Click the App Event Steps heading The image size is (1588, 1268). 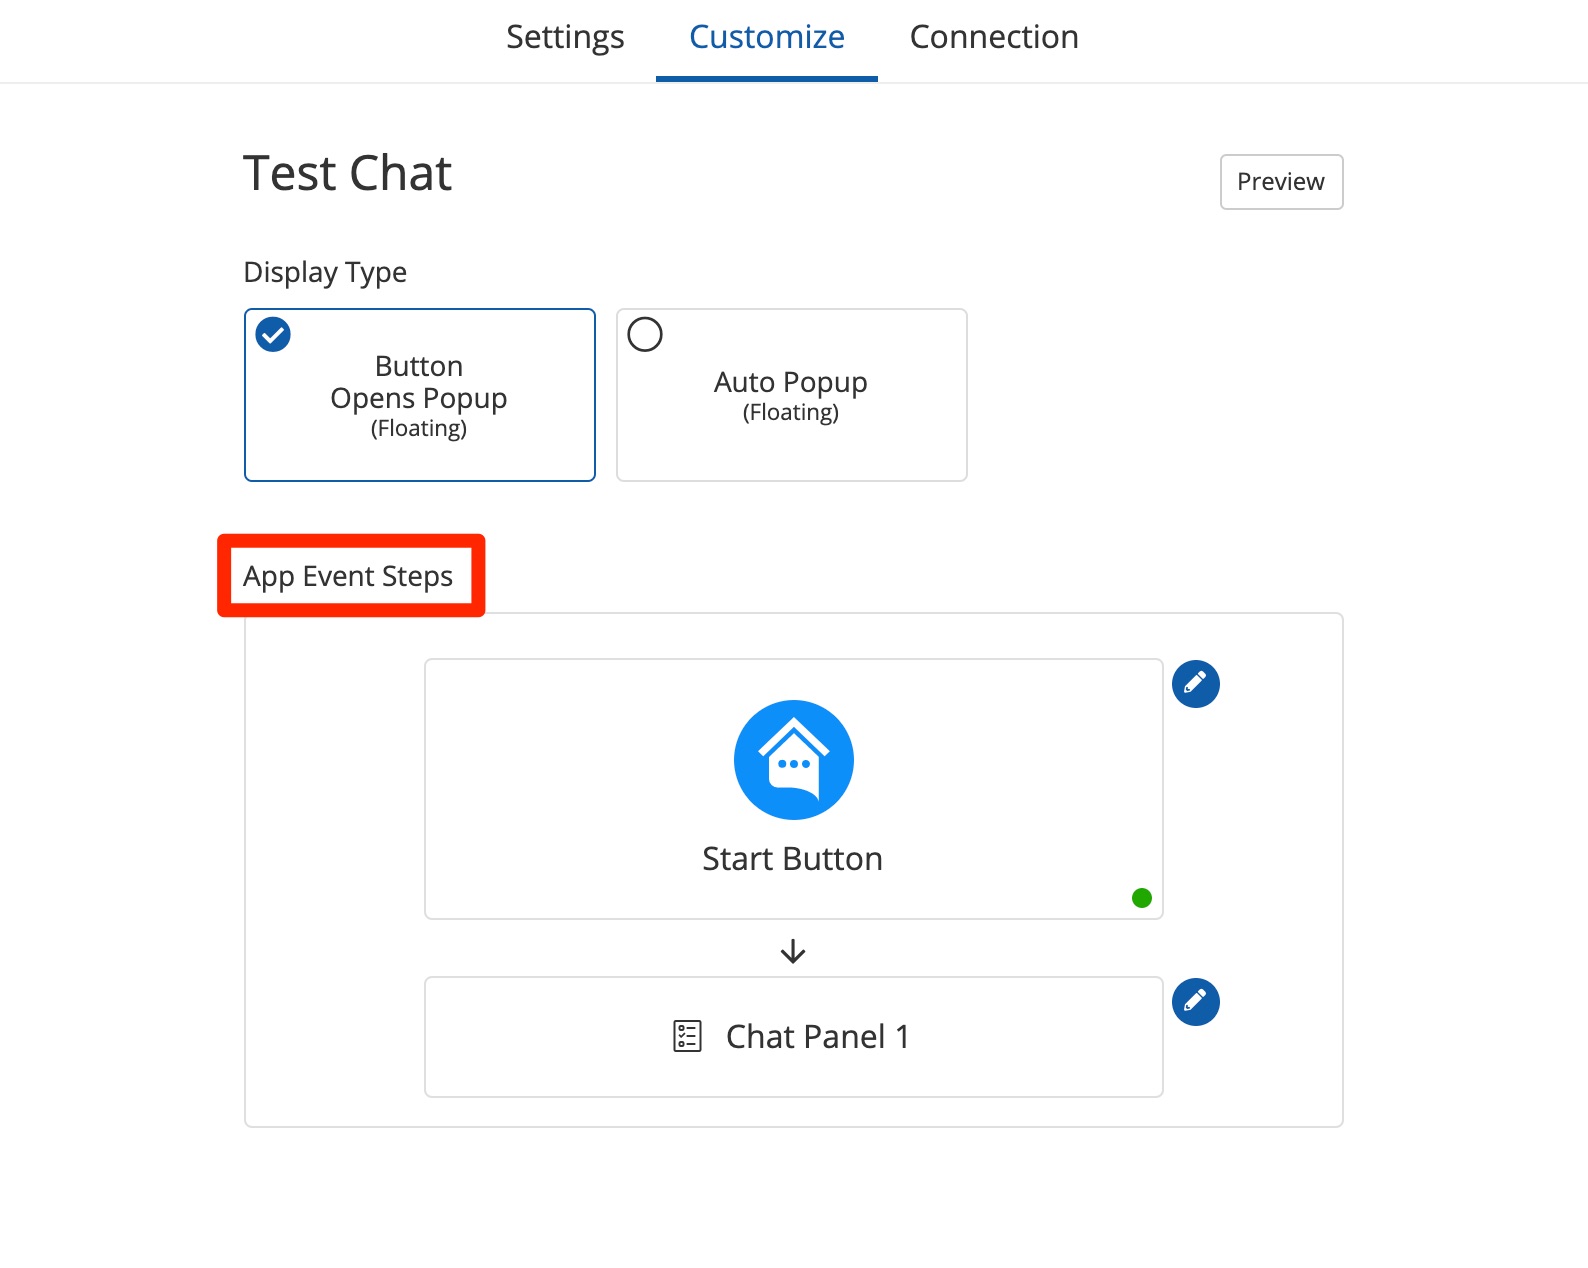(348, 576)
